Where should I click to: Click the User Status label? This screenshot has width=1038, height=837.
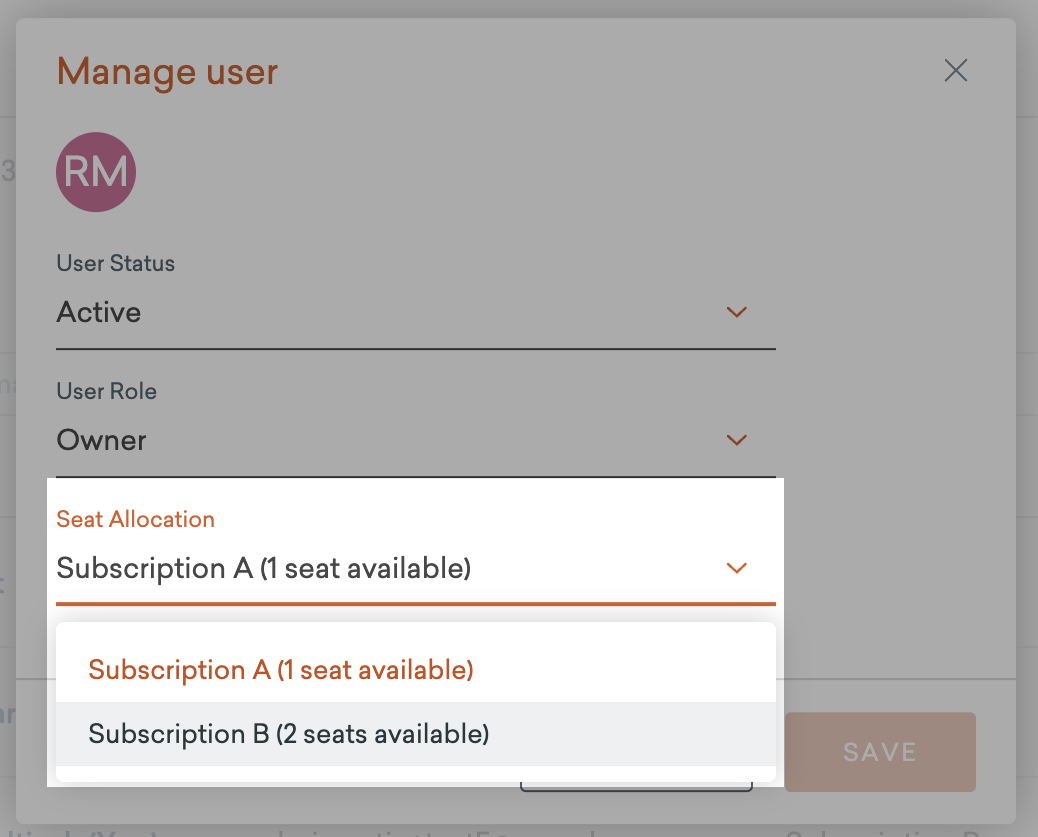pos(114,263)
